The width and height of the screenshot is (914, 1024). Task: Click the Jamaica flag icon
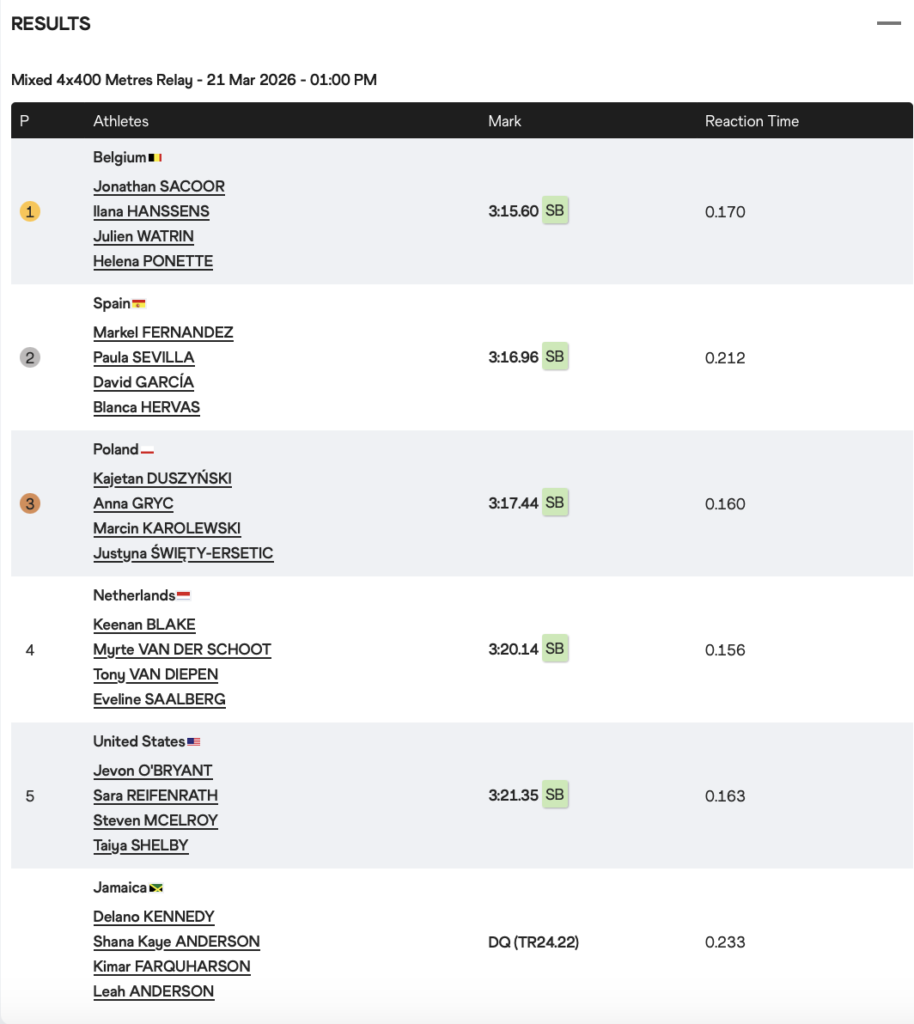coord(155,888)
